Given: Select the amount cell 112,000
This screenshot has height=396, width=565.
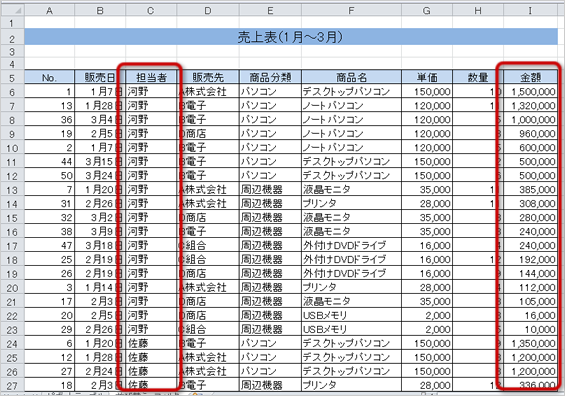Looking at the screenshot, I should coord(530,288).
